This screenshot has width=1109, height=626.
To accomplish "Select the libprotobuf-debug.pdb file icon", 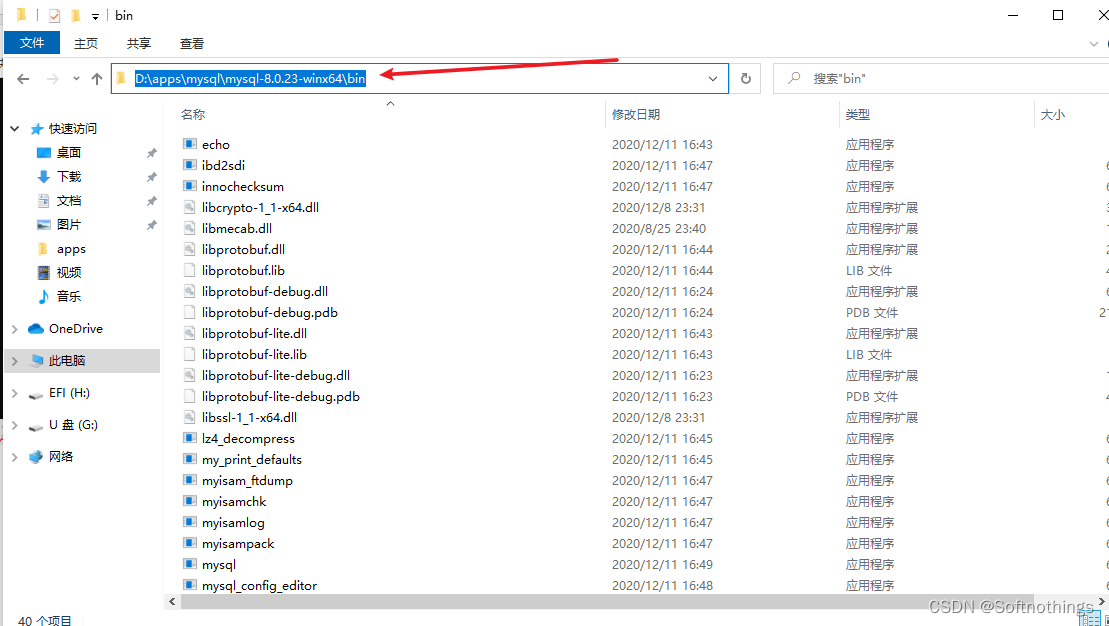I will 190,312.
